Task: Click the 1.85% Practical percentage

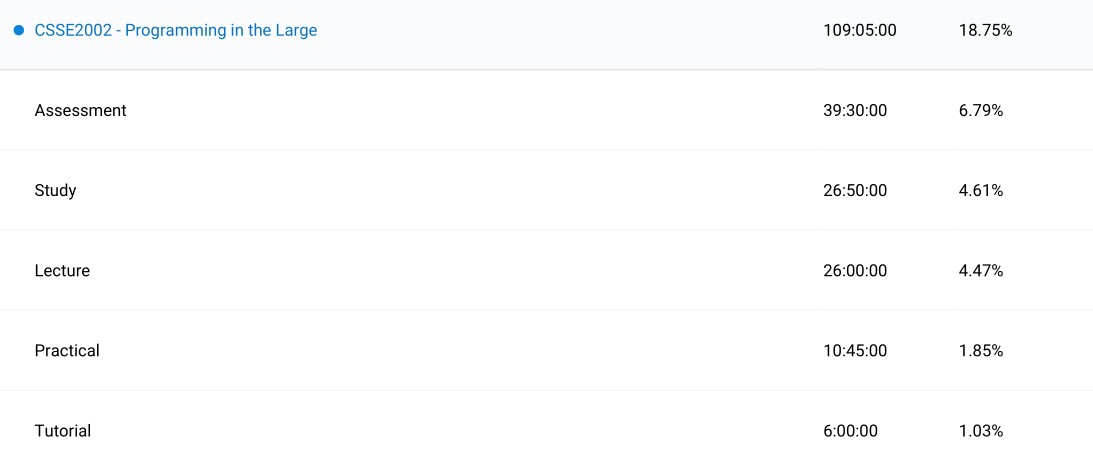Action: [x=980, y=351]
